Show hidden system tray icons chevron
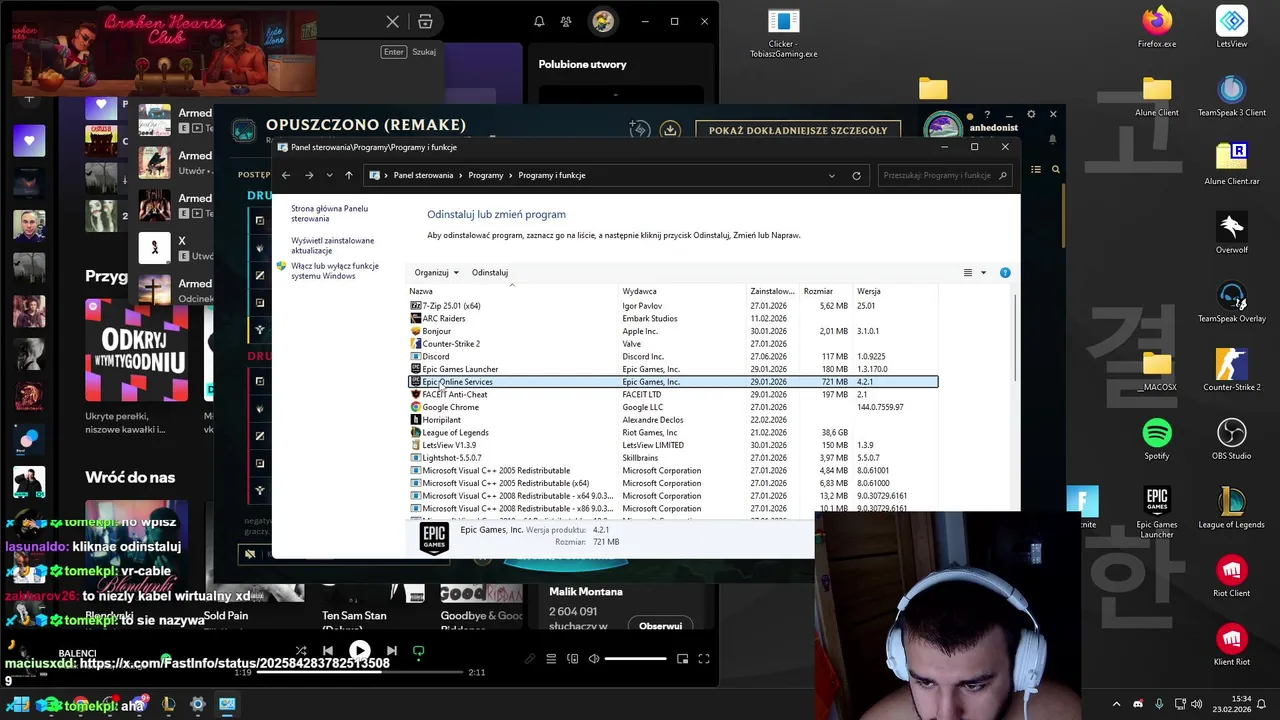Image resolution: width=1280 pixels, height=720 pixels. (1117, 704)
